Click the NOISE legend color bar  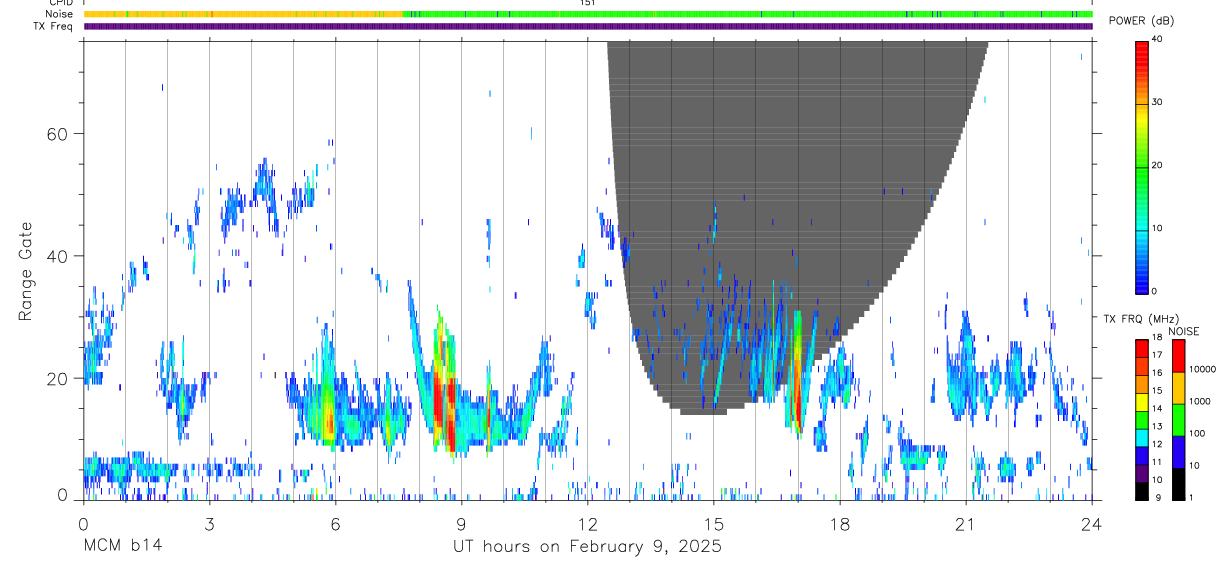pos(1179,419)
